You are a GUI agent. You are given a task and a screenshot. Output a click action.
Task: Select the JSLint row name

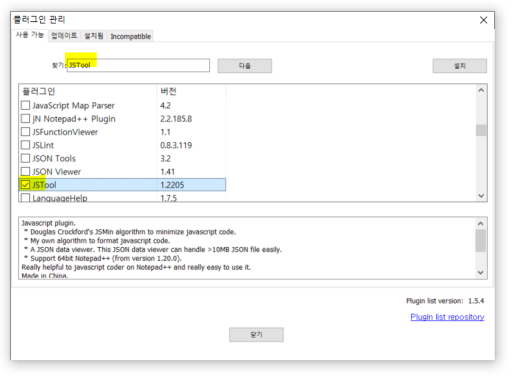[43, 145]
